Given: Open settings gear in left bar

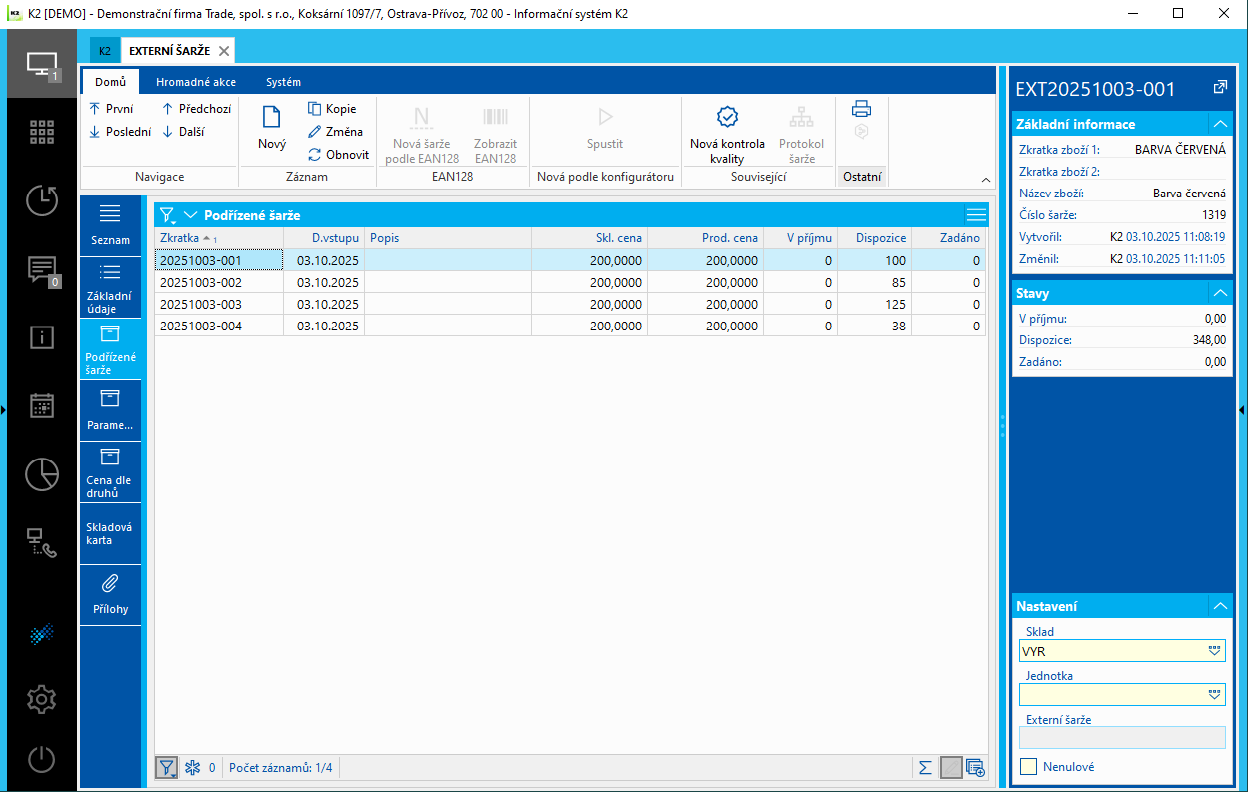Looking at the screenshot, I should click(x=41, y=699).
